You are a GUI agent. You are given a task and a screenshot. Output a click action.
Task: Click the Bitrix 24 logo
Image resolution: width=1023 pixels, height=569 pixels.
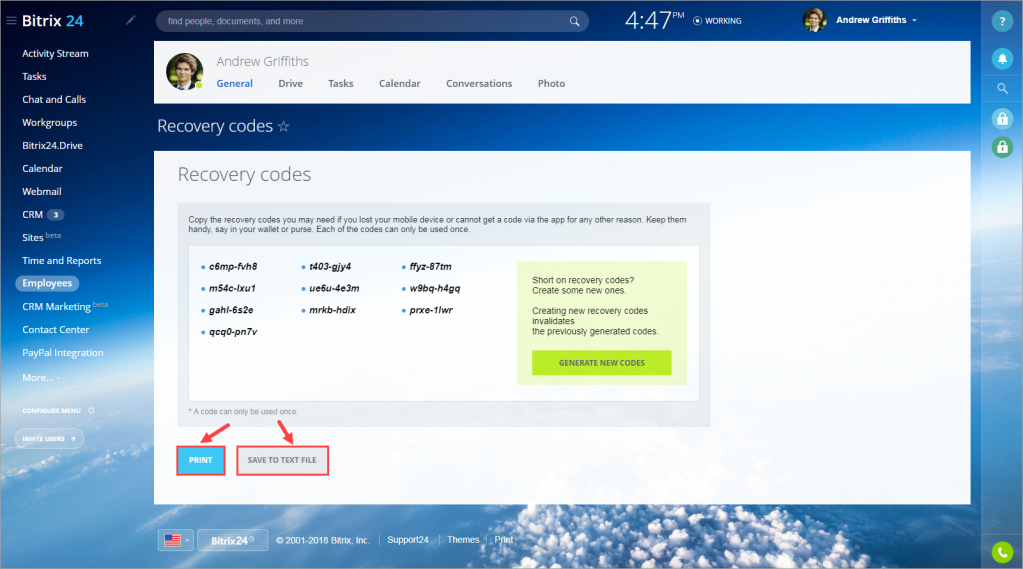[x=53, y=21]
